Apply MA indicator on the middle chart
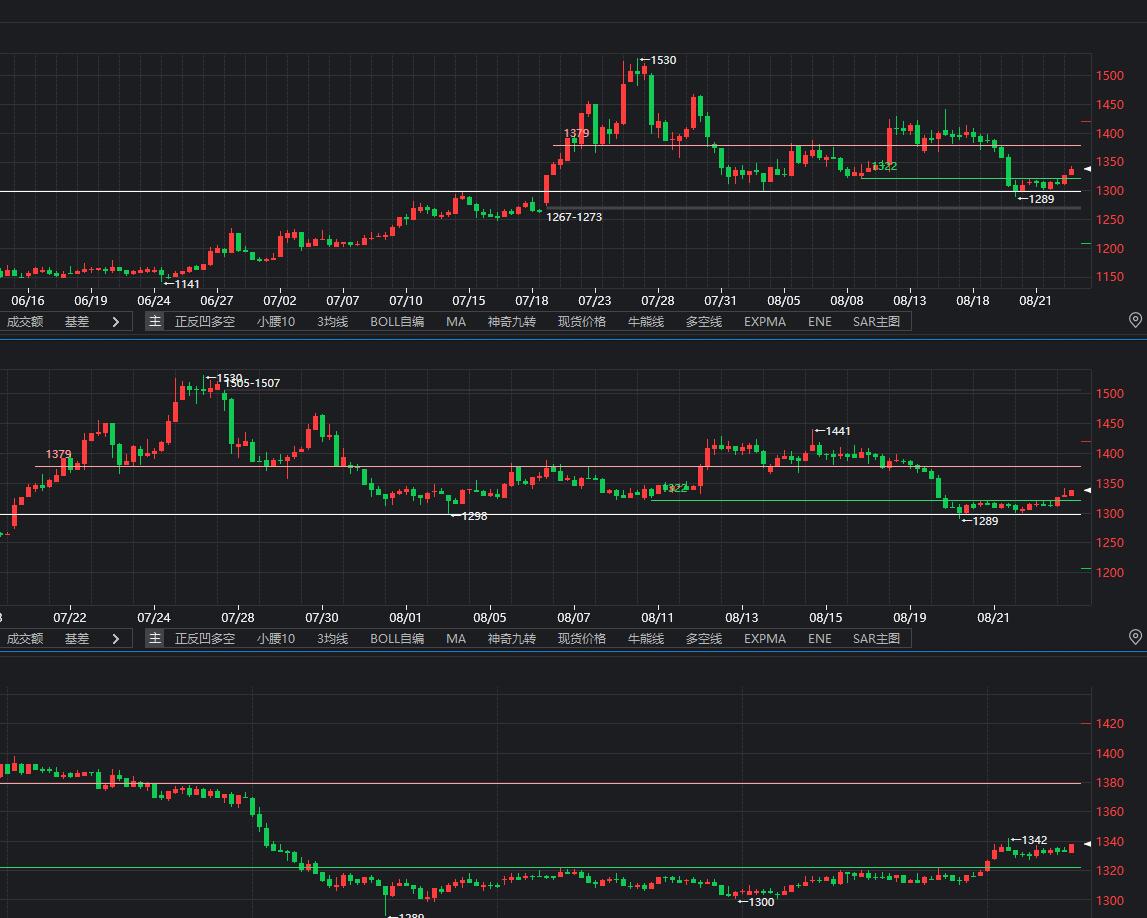 (456, 639)
